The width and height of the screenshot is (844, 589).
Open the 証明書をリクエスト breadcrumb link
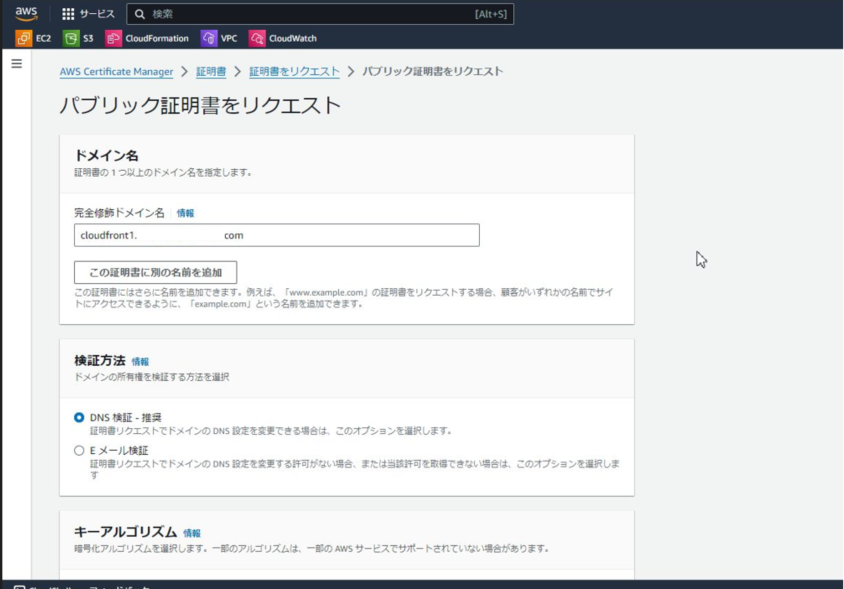click(x=294, y=72)
